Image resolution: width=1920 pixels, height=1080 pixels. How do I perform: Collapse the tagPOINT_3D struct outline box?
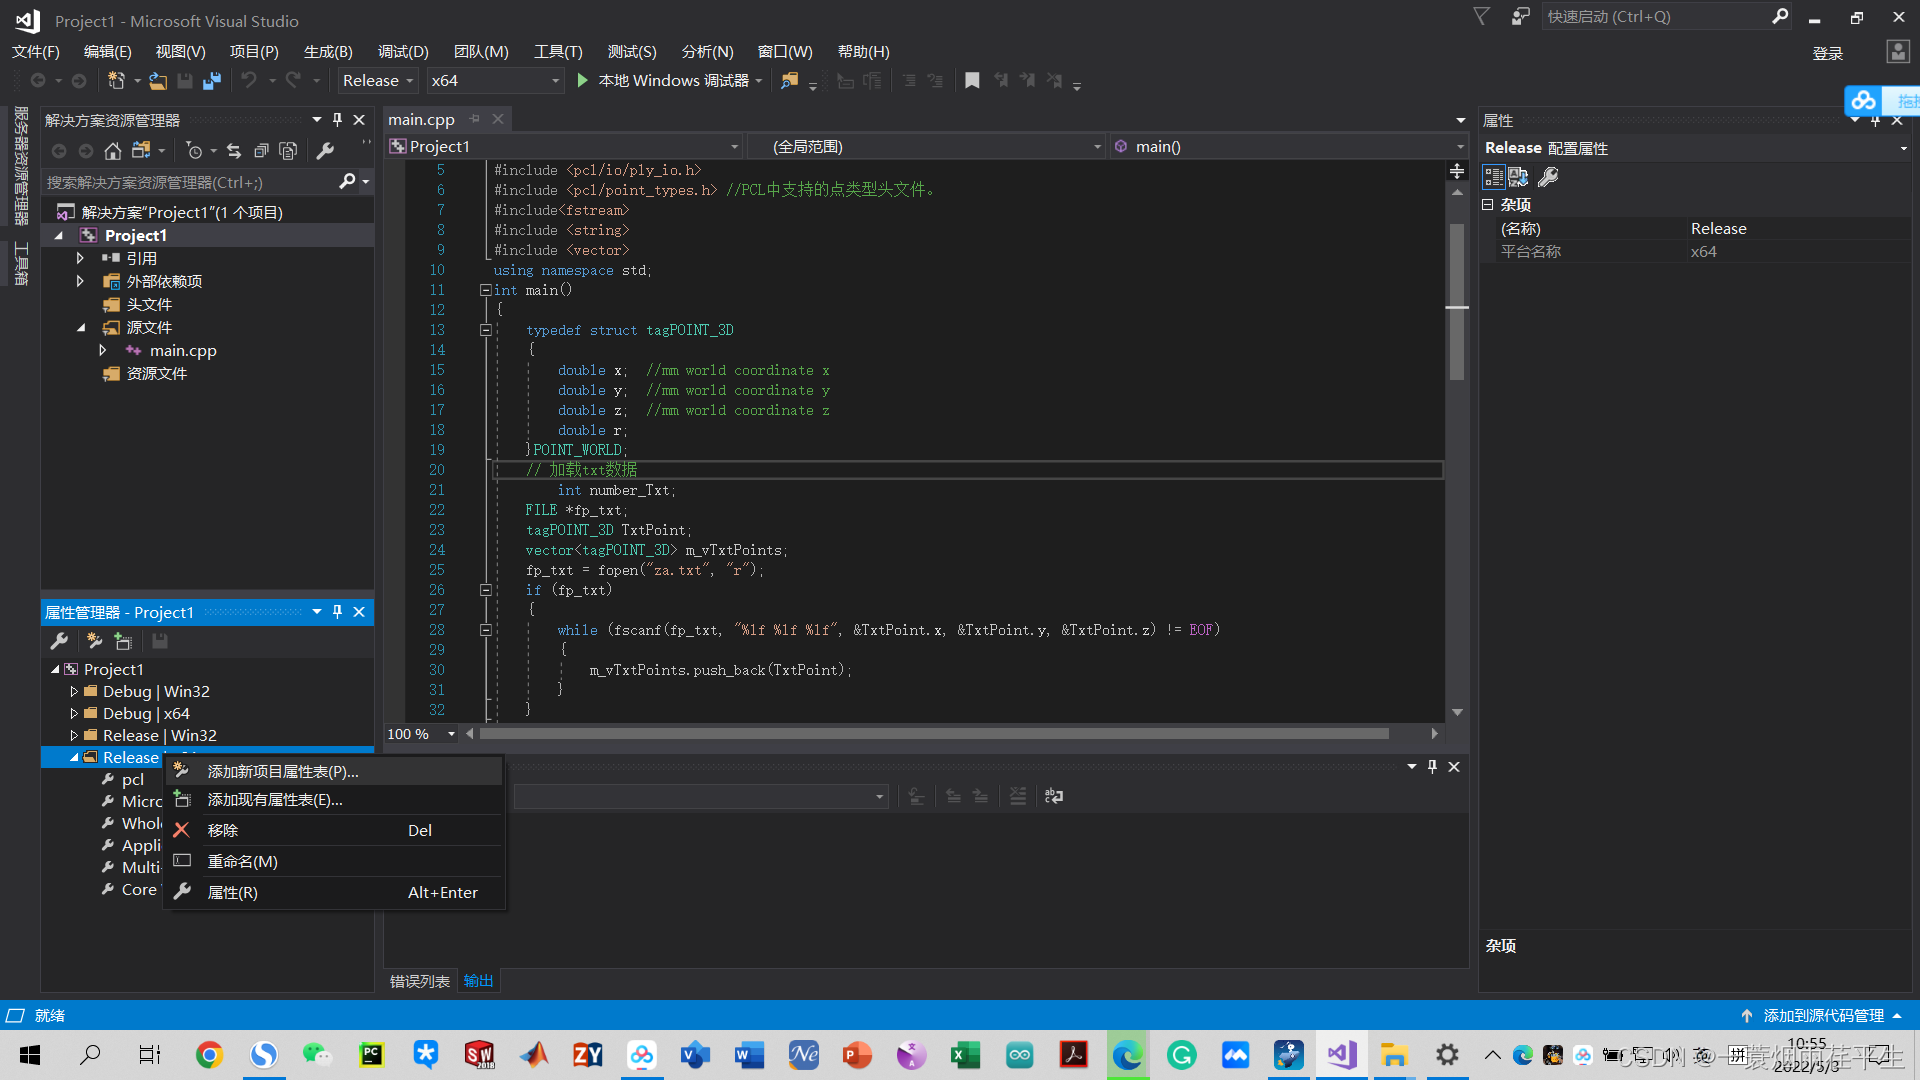[485, 330]
